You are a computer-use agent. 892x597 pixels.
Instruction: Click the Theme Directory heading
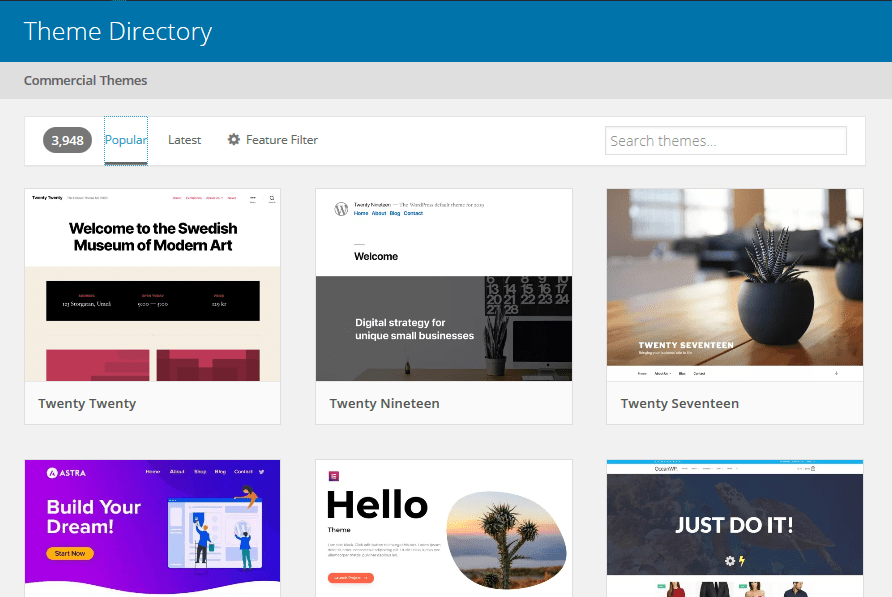[x=118, y=31]
